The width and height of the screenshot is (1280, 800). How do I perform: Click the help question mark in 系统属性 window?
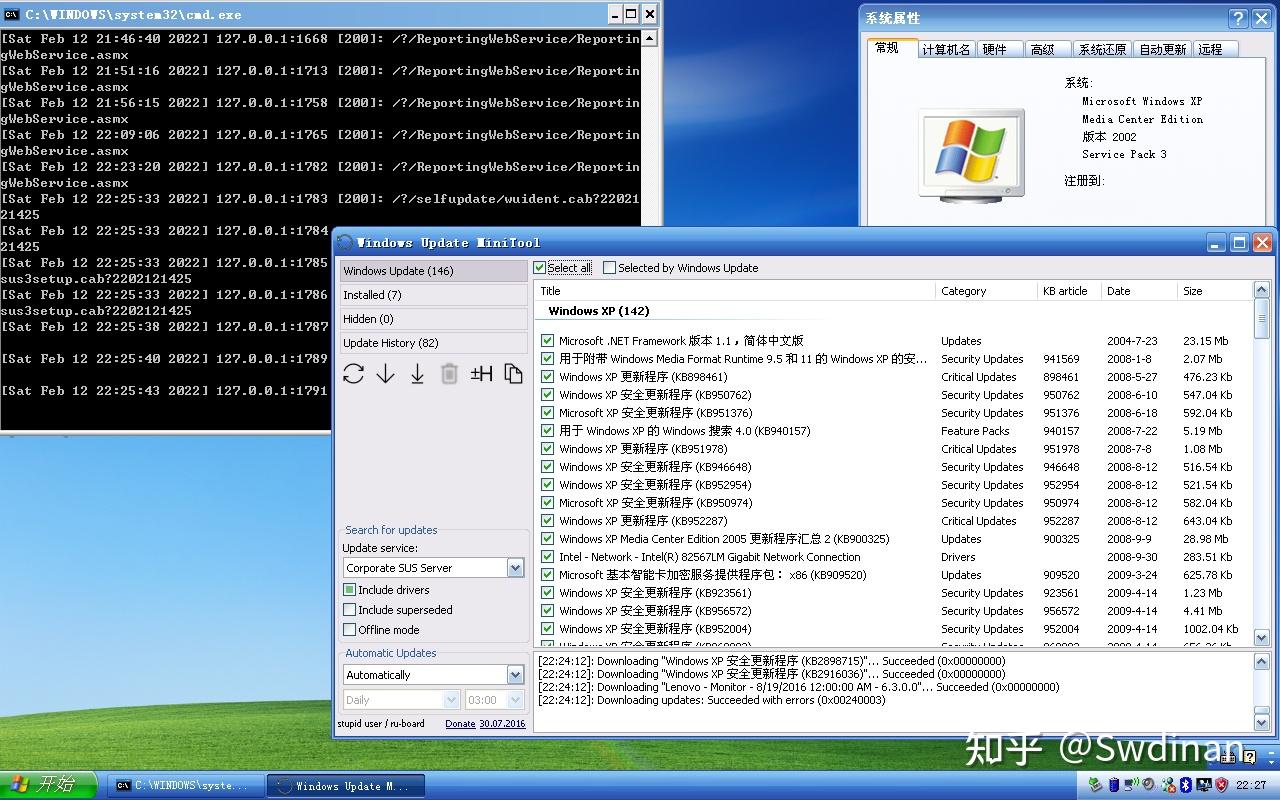point(1238,18)
